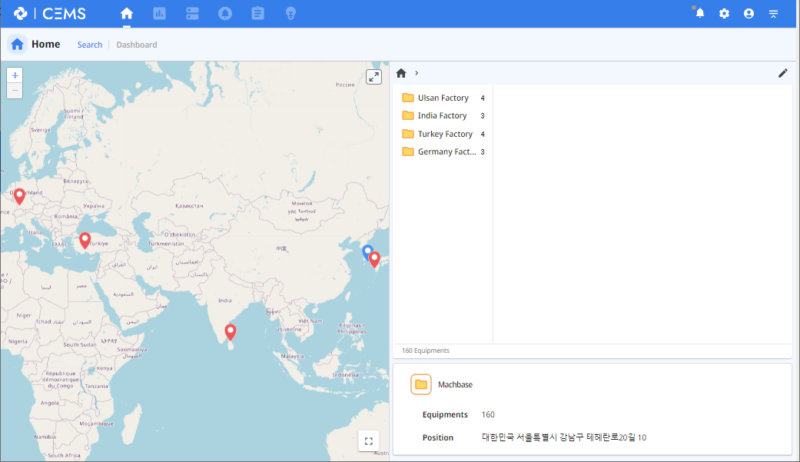Open settings via the gear icon
The width and height of the screenshot is (800, 462).
724,14
